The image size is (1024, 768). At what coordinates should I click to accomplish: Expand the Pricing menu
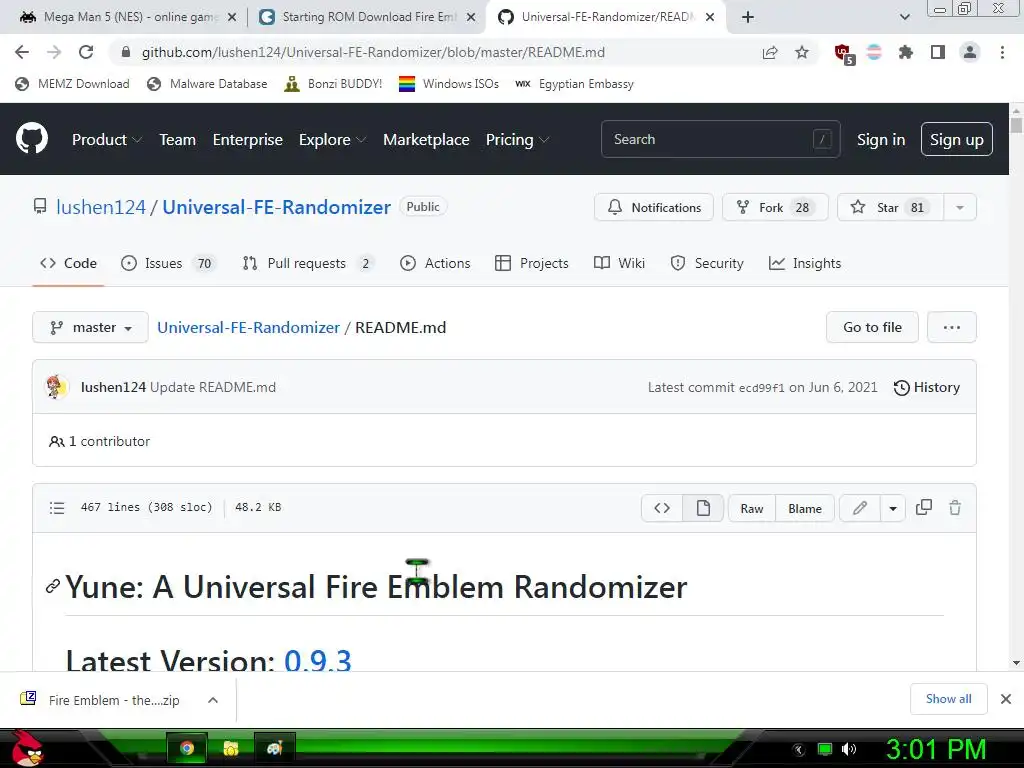[x=517, y=140]
